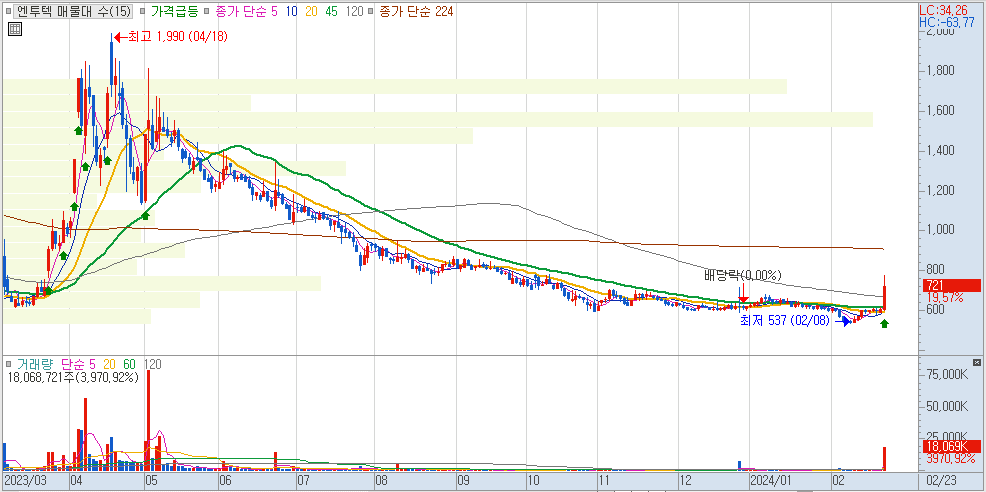This screenshot has height=492, width=986.
Task: Click the 2023/03 date axis label
Action: pos(25,481)
